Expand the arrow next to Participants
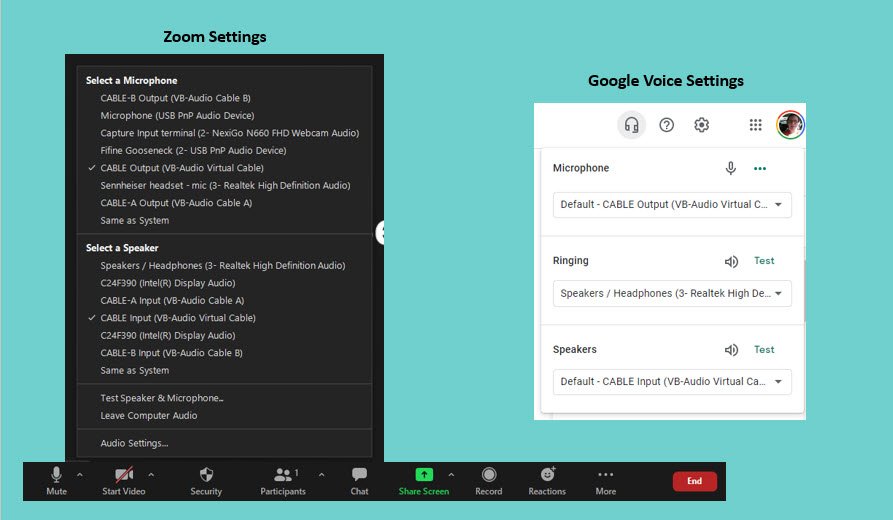 (322, 474)
